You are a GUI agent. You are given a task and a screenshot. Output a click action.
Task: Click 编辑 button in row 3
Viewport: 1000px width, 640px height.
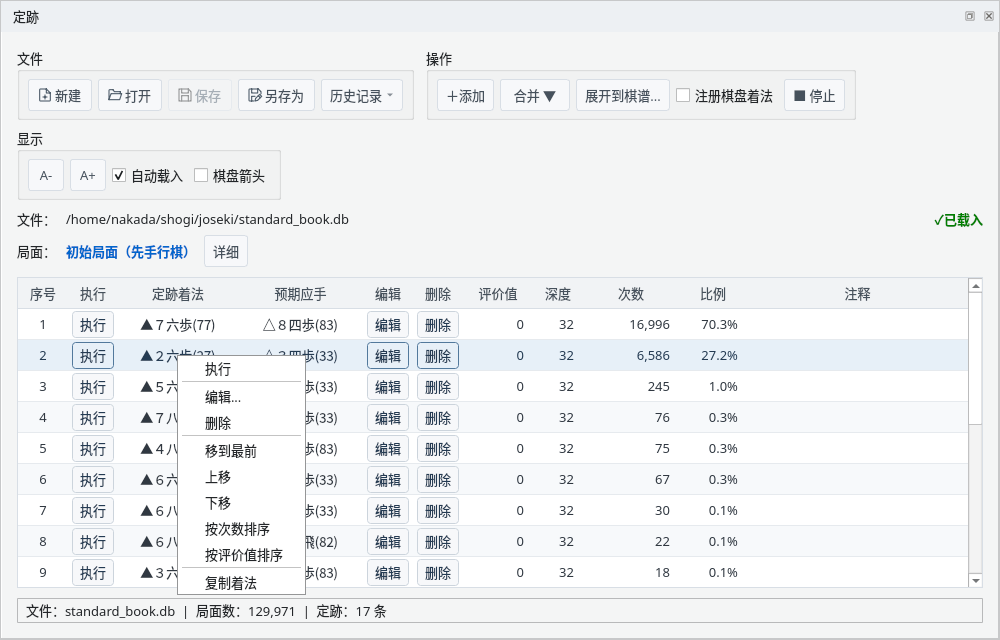388,387
